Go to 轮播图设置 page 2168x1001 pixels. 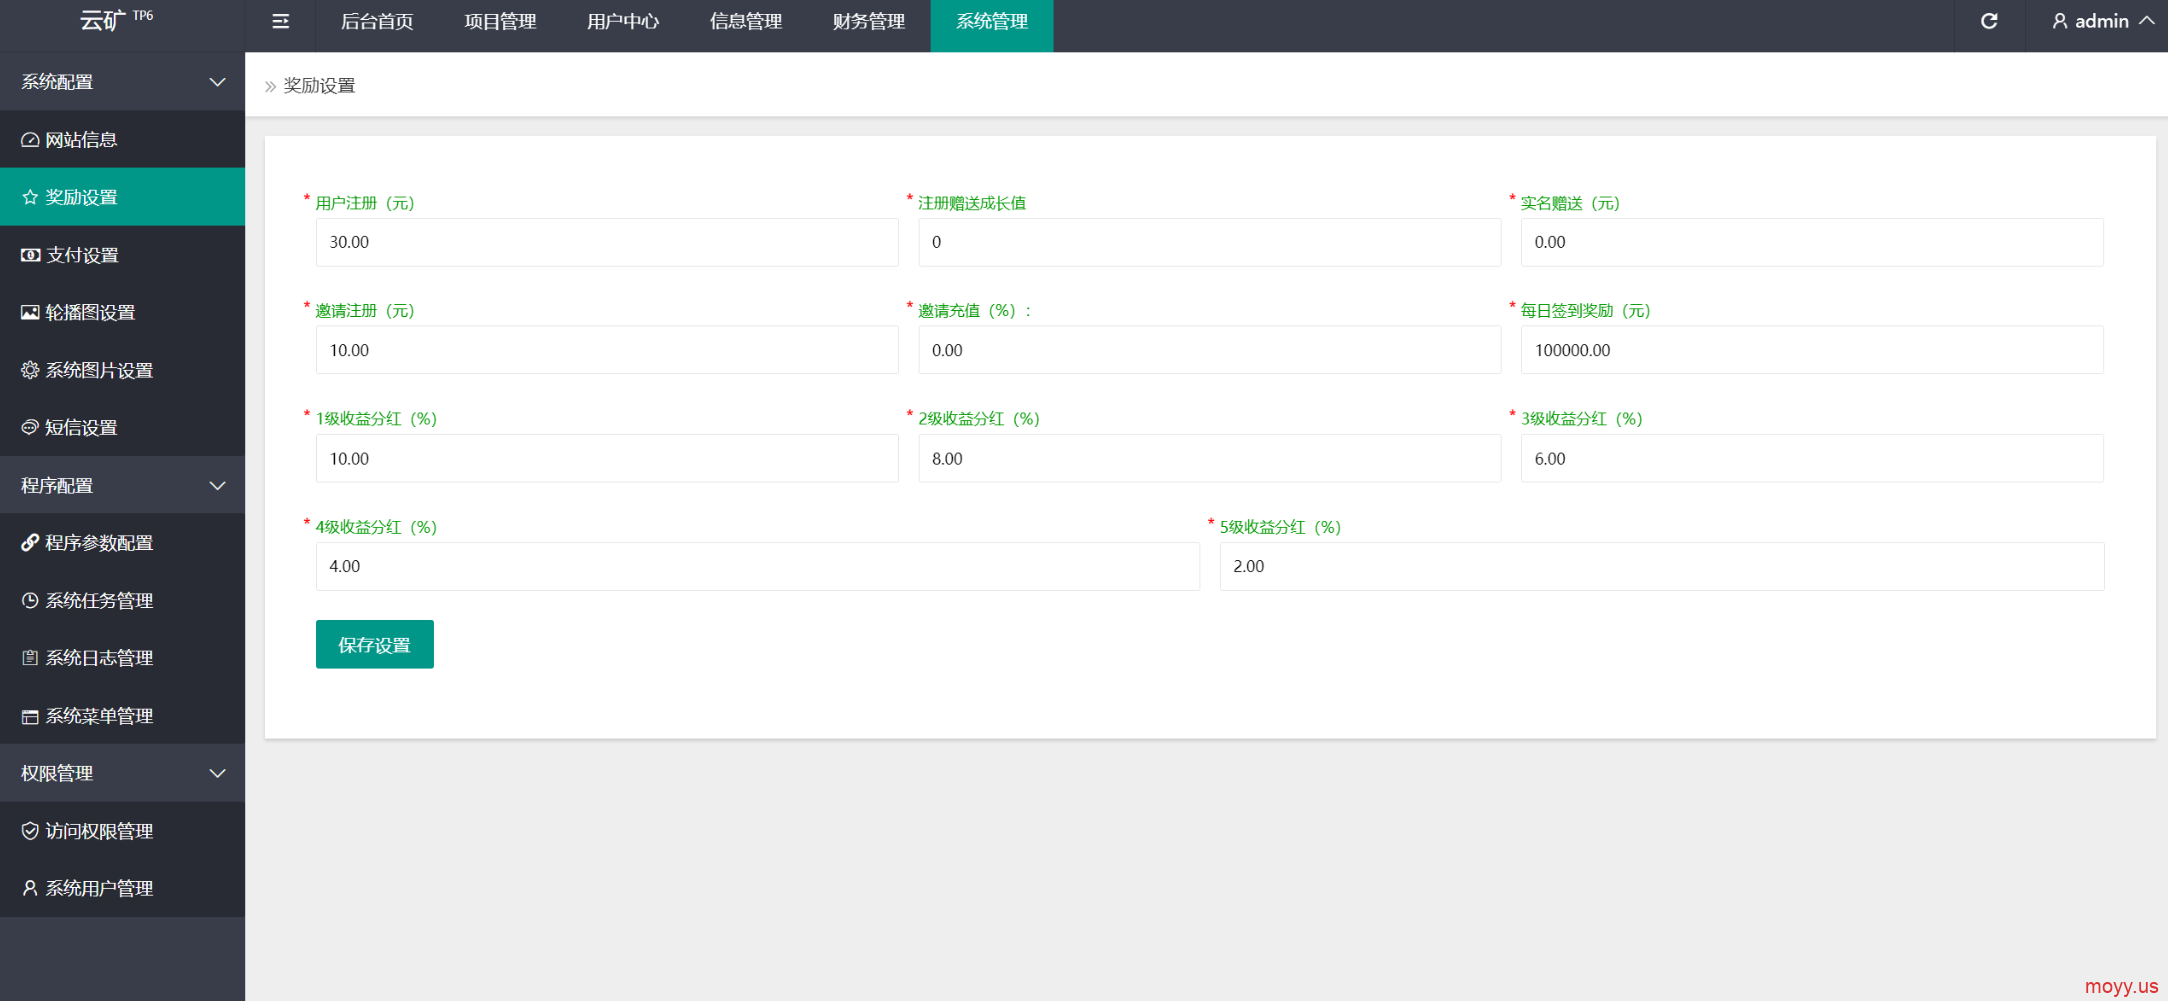pyautogui.click(x=122, y=312)
